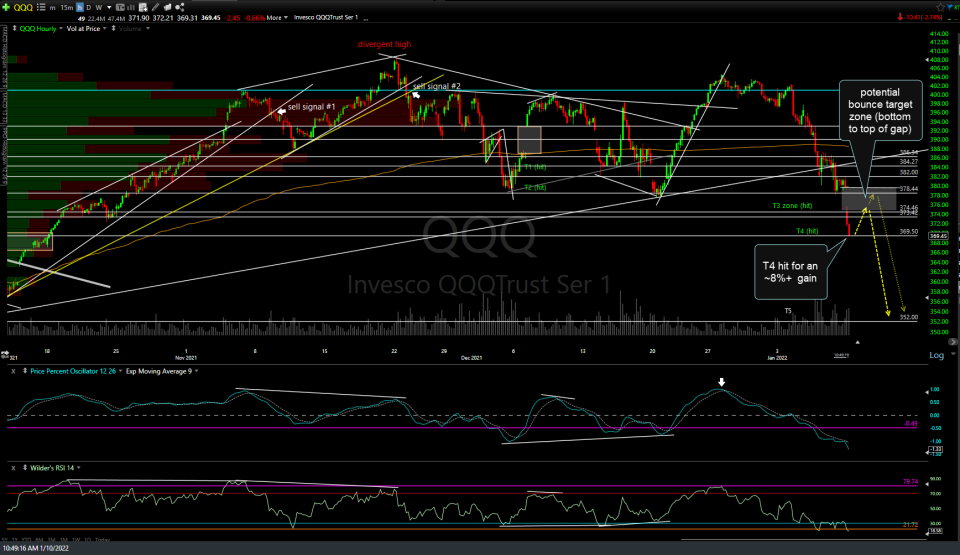This screenshot has height=555, width=960.
Task: Click the 79.74 RSI overbought level label
Action: tap(910, 481)
